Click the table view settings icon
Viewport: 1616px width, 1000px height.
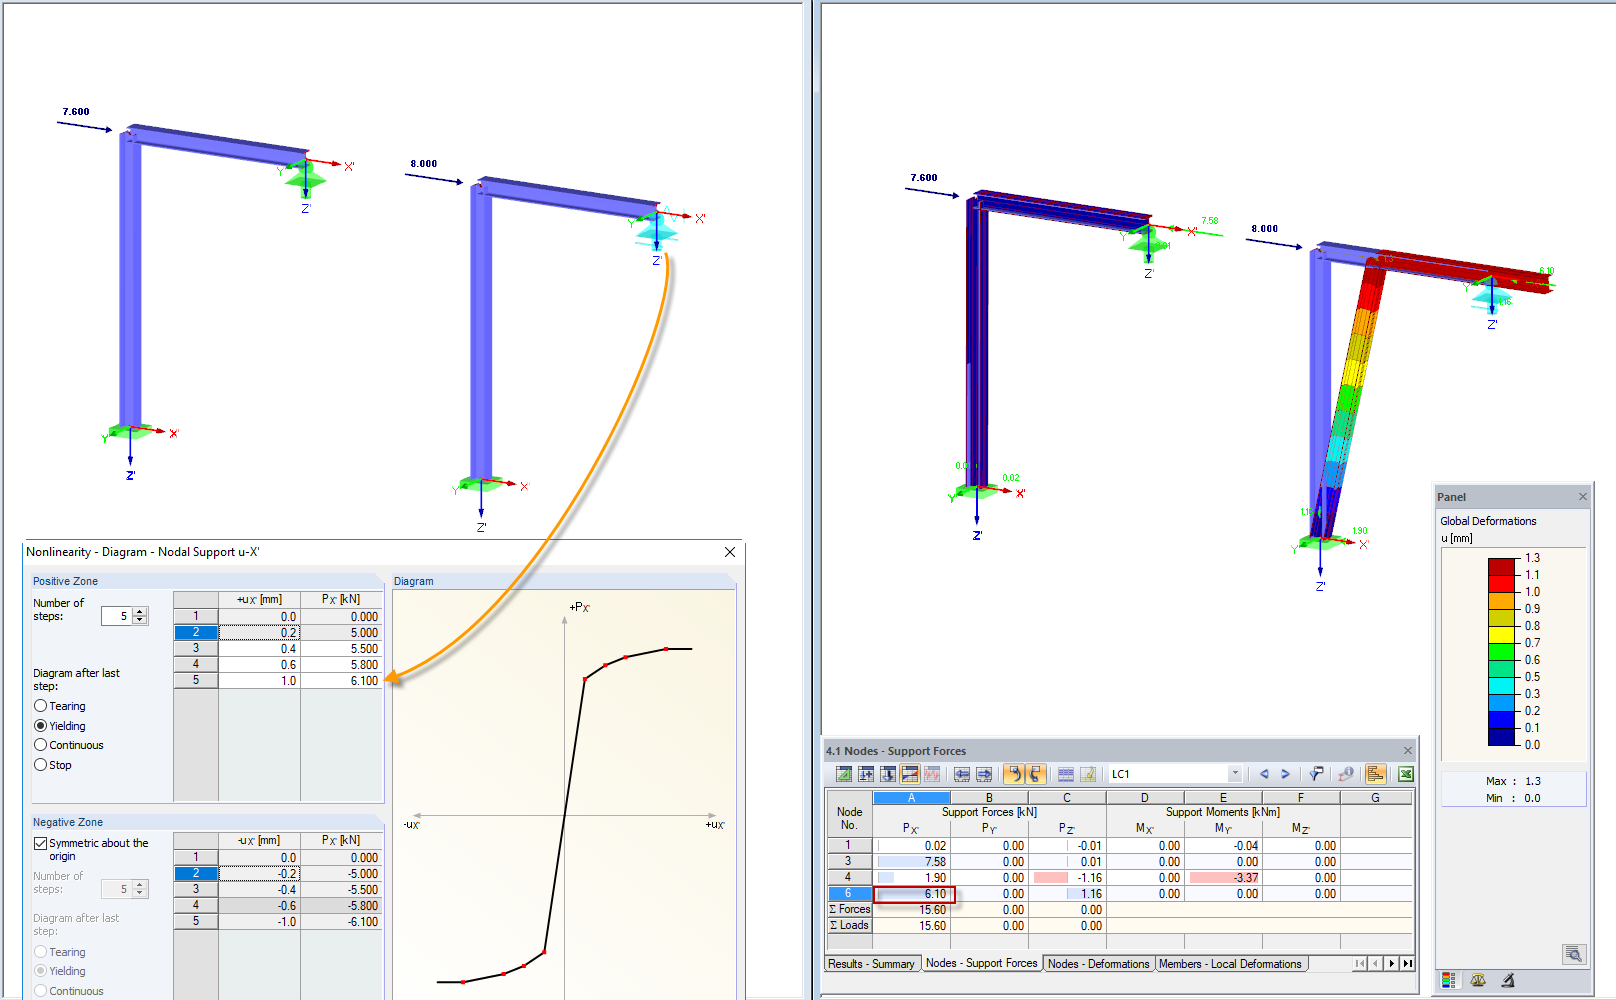[x=1067, y=773]
